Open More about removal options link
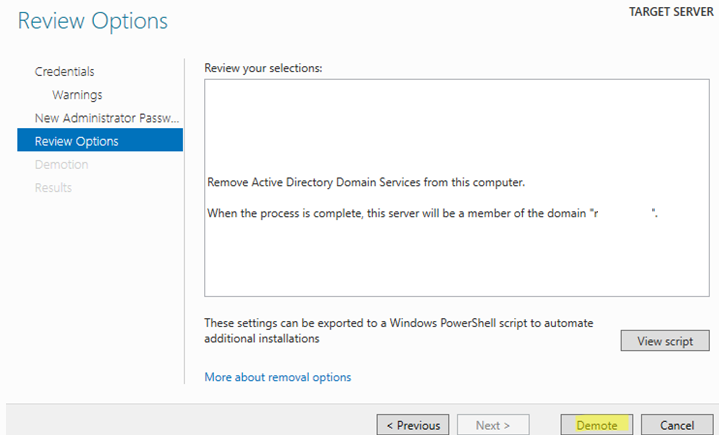Screen dimensions: 719x435 coord(277,377)
